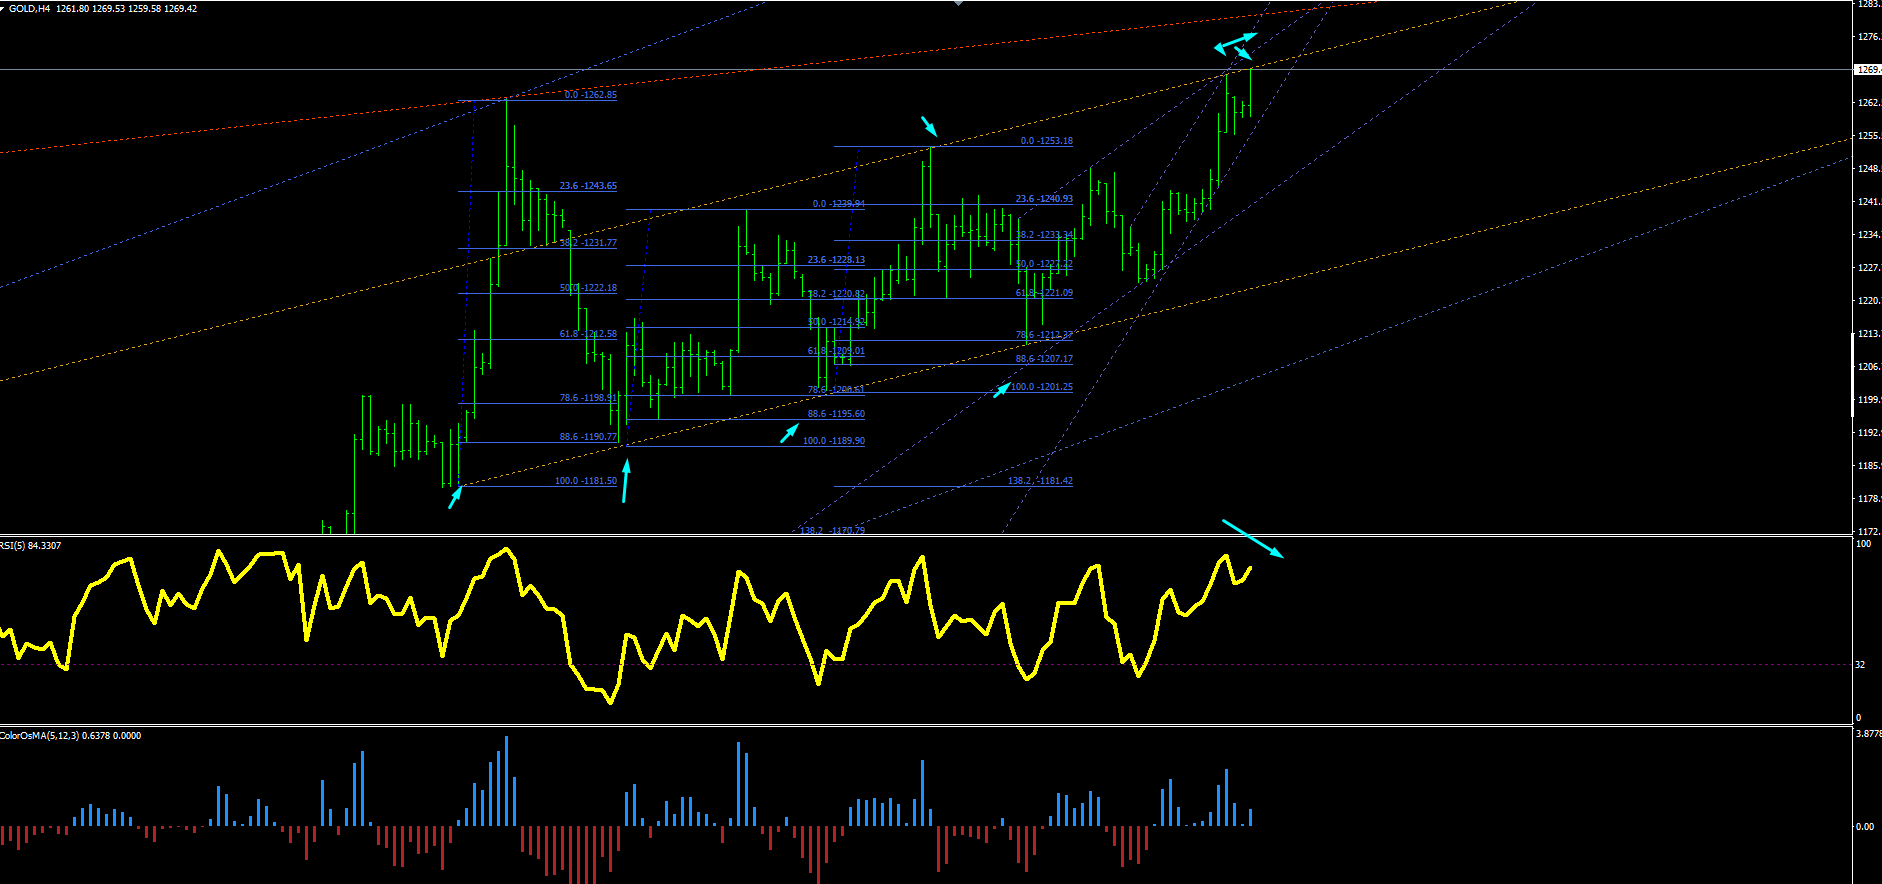This screenshot has height=884, width=1882.
Task: Click Fibonacci label 50.0 -1227.22
Action: (x=1044, y=264)
